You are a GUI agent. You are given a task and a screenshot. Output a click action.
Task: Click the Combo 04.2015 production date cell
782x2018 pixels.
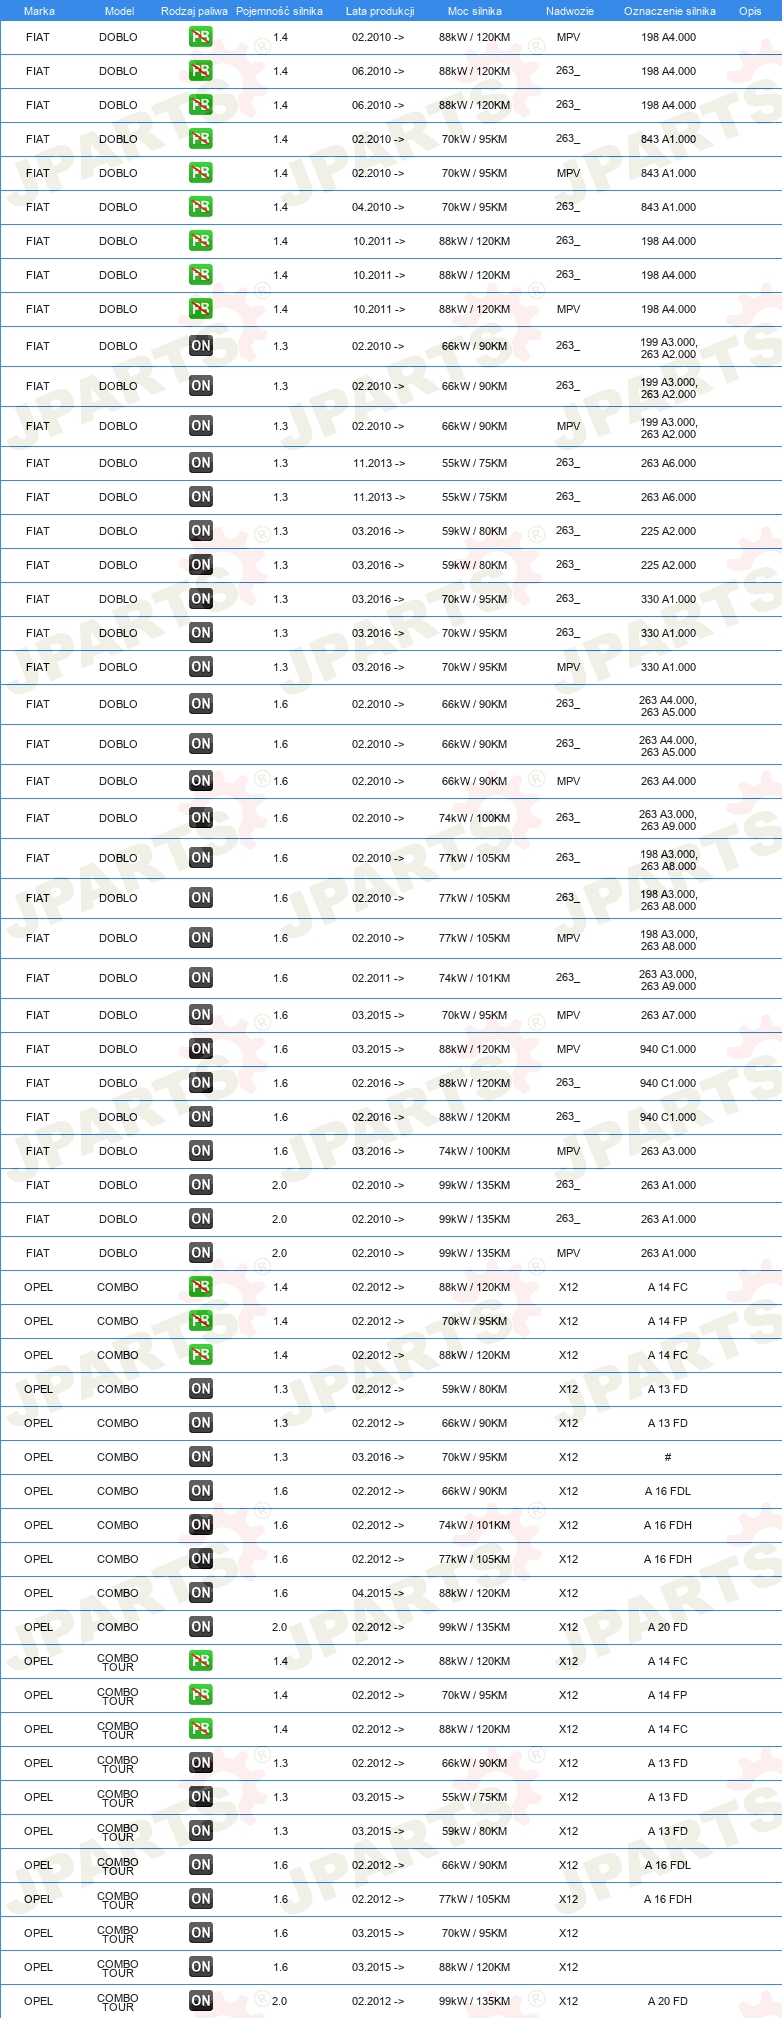(378, 1593)
